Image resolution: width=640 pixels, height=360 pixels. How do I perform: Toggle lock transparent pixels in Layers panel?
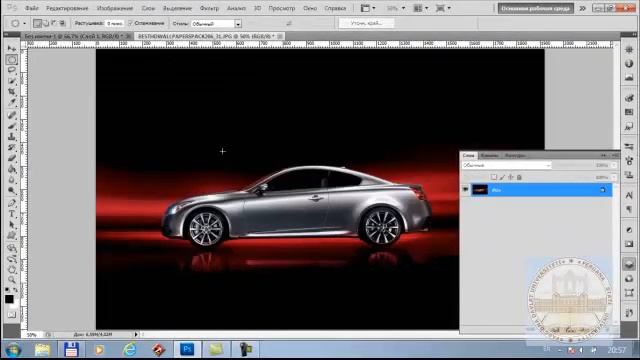click(494, 177)
